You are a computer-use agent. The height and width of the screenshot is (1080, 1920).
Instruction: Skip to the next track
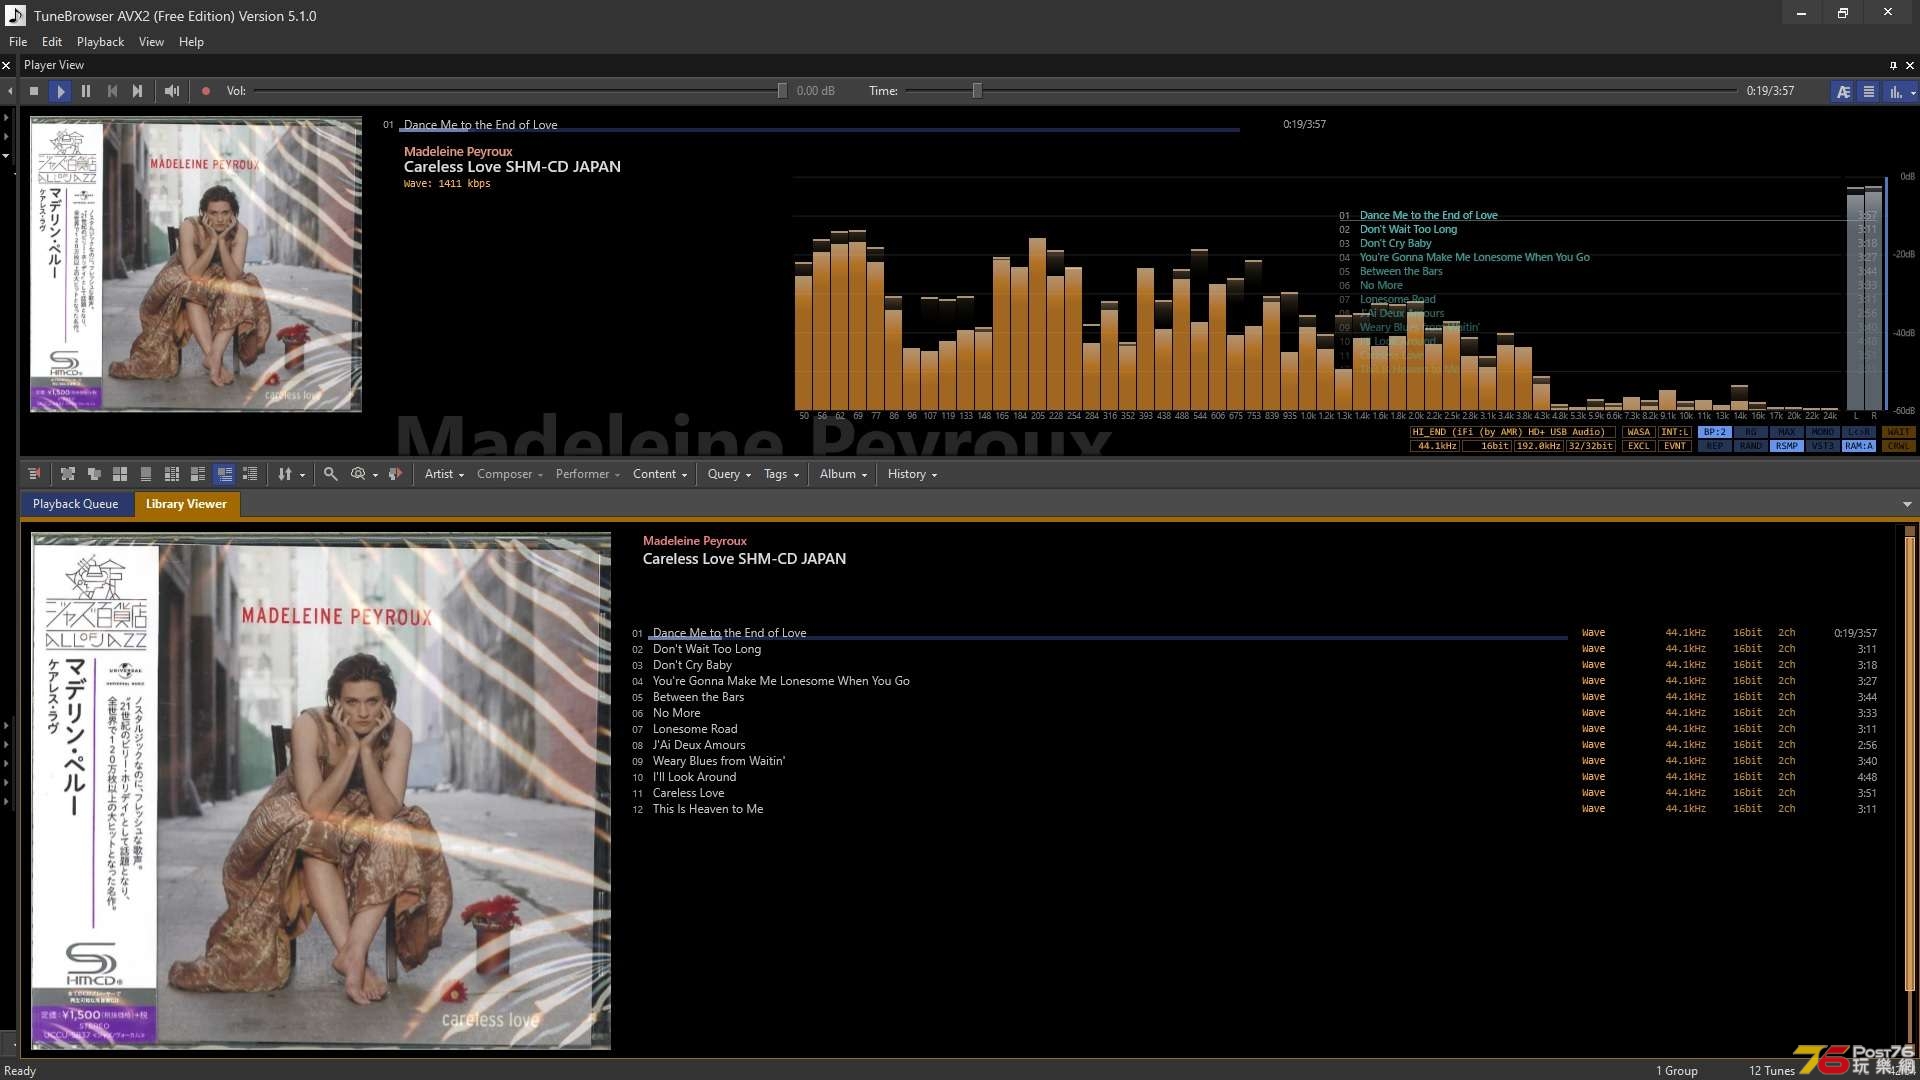coord(138,91)
